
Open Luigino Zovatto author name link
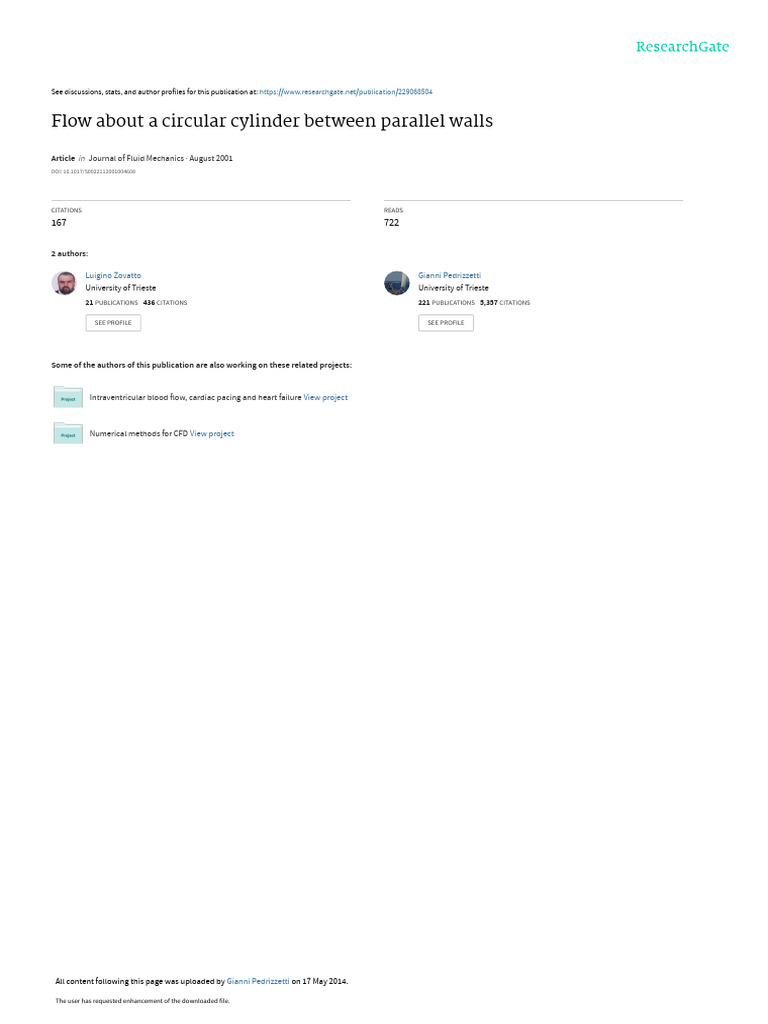pyautogui.click(x=113, y=276)
